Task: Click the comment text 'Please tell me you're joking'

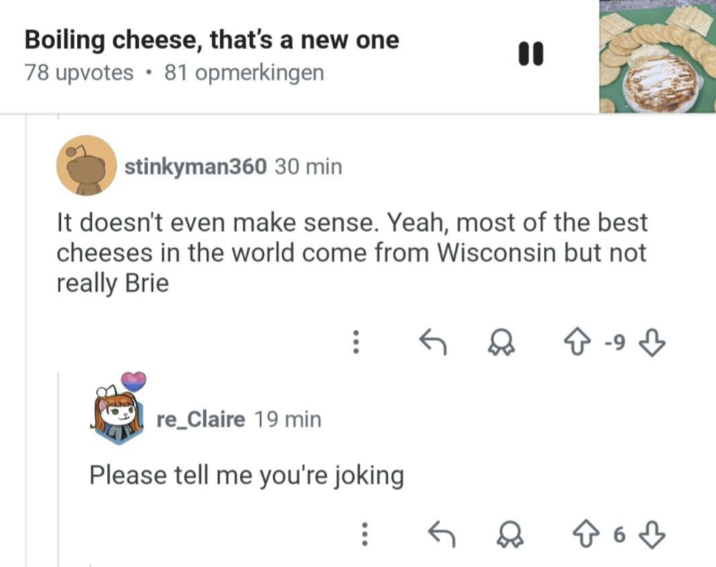Action: pyautogui.click(x=247, y=475)
